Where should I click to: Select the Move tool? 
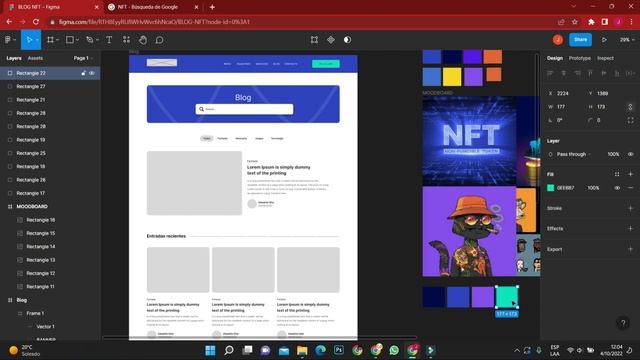[x=29, y=40]
